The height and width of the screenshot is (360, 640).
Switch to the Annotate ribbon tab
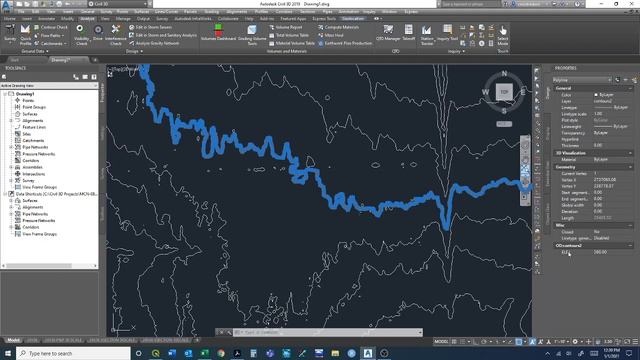click(x=46, y=19)
